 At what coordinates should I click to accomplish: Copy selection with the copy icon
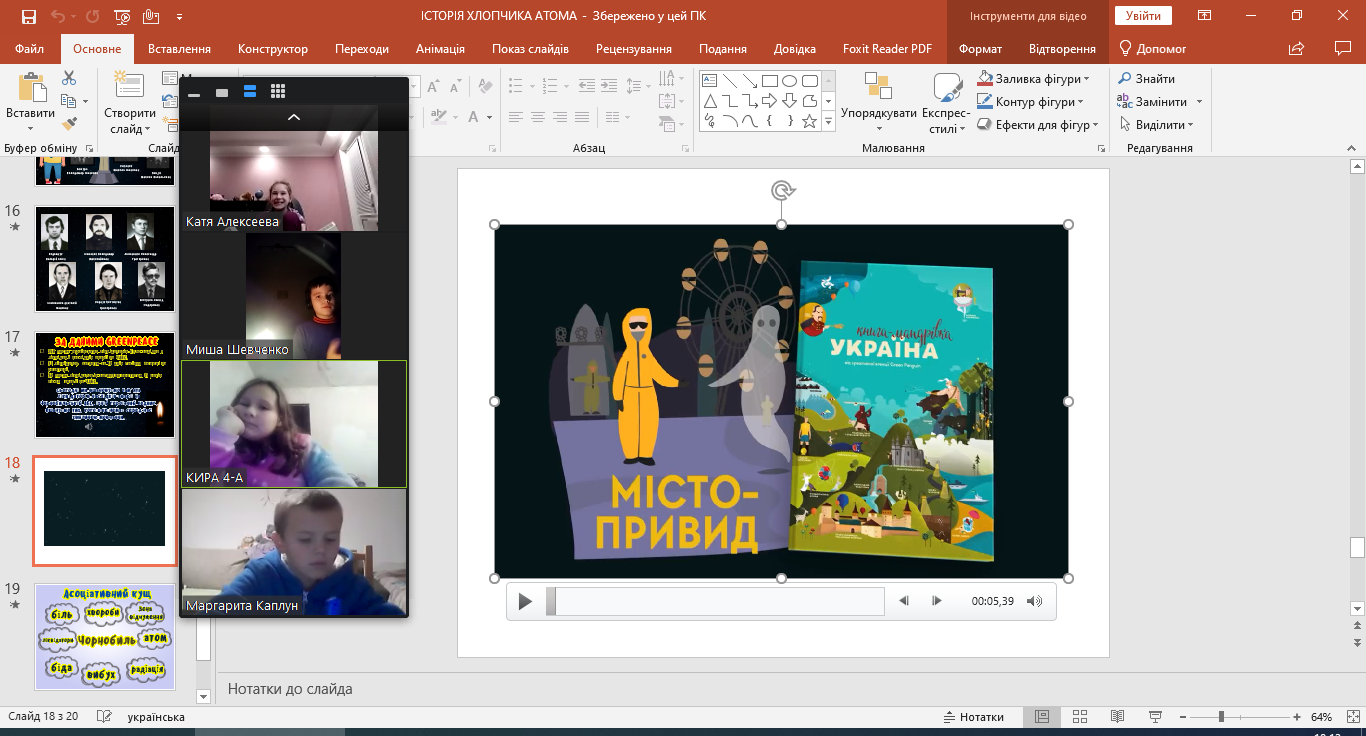click(68, 101)
